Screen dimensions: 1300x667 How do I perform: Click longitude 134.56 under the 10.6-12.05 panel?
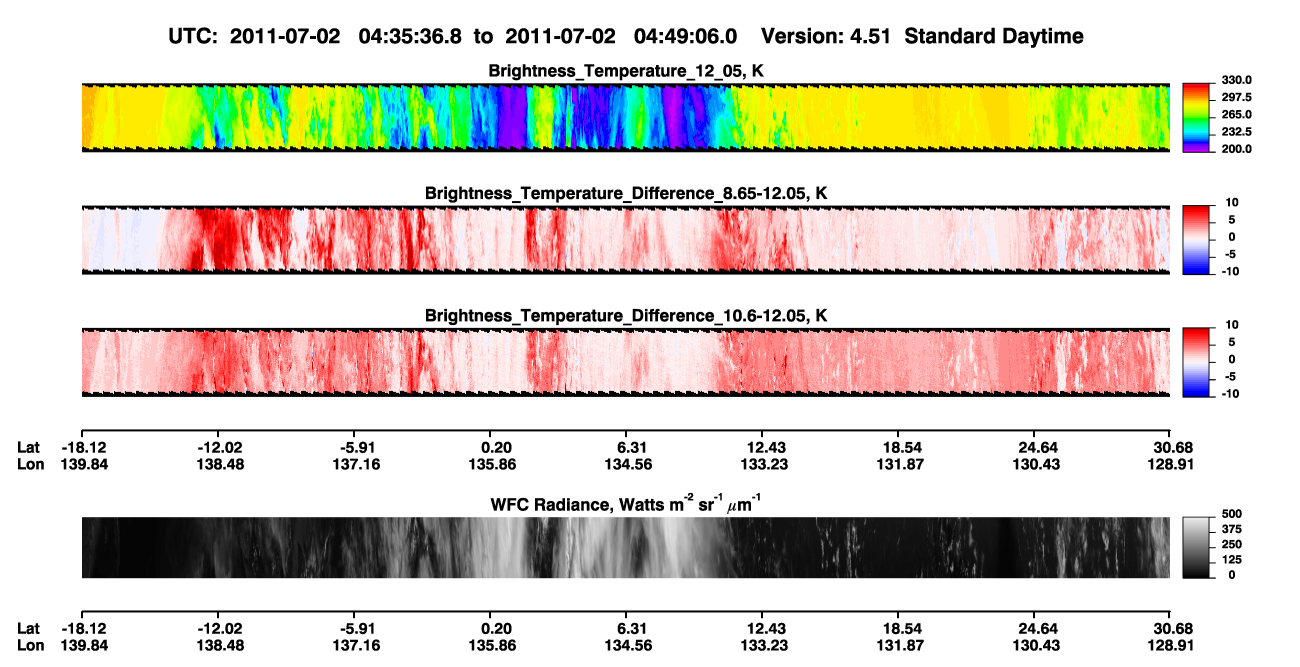[630, 464]
